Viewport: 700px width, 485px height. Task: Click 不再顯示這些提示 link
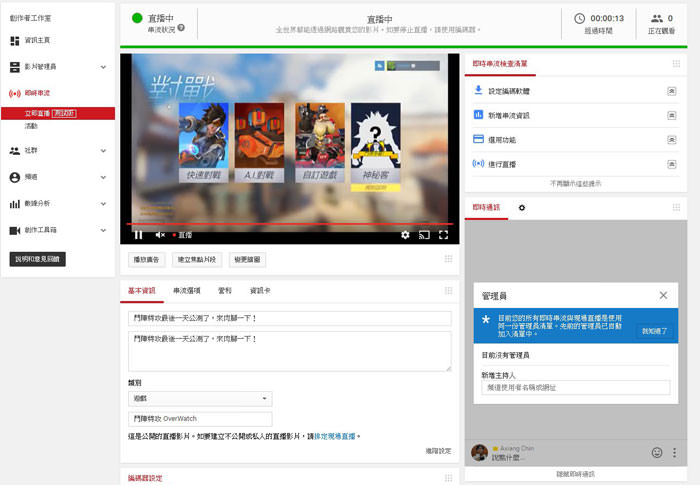(575, 184)
